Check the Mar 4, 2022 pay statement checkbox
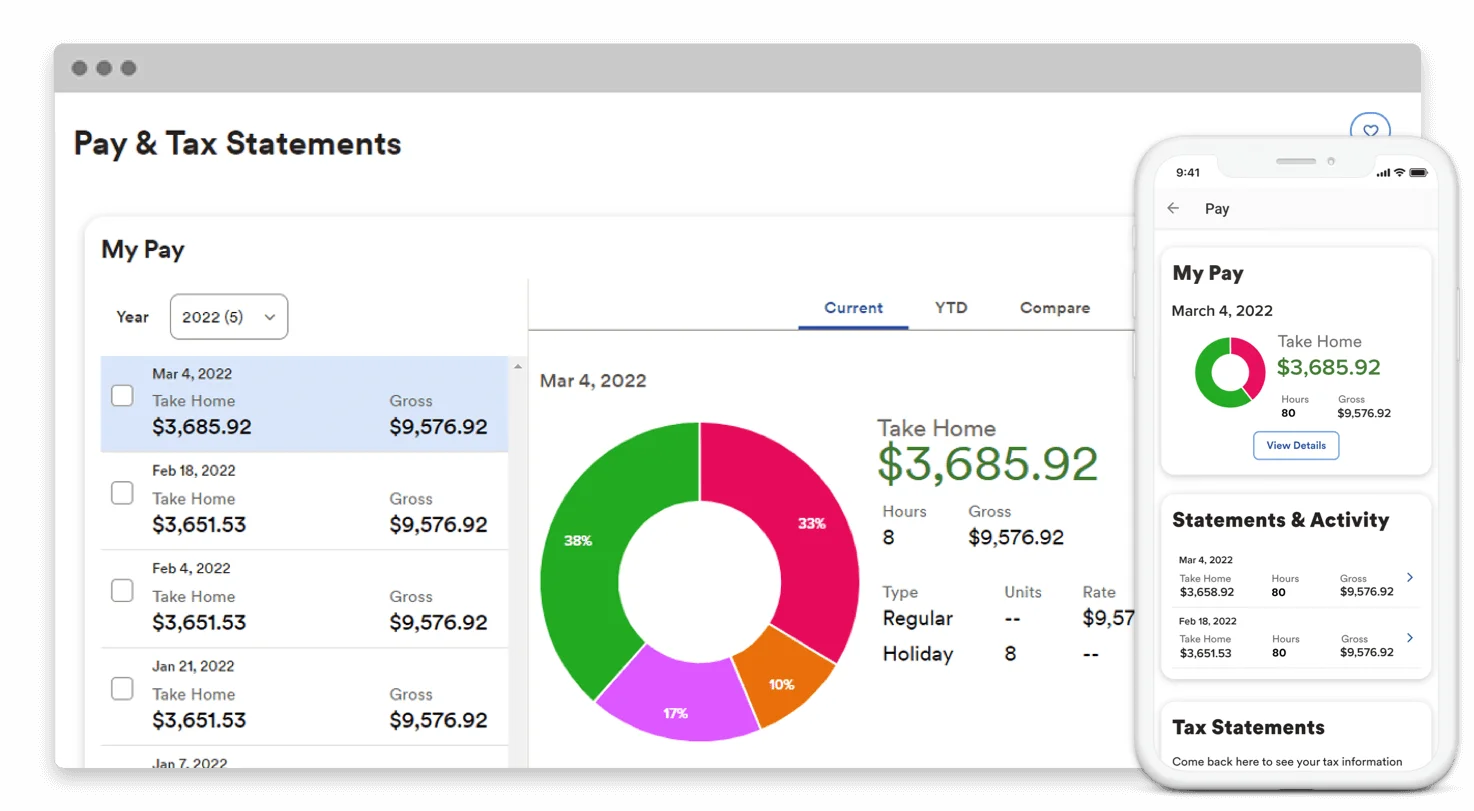This screenshot has height=811, width=1474. tap(121, 395)
